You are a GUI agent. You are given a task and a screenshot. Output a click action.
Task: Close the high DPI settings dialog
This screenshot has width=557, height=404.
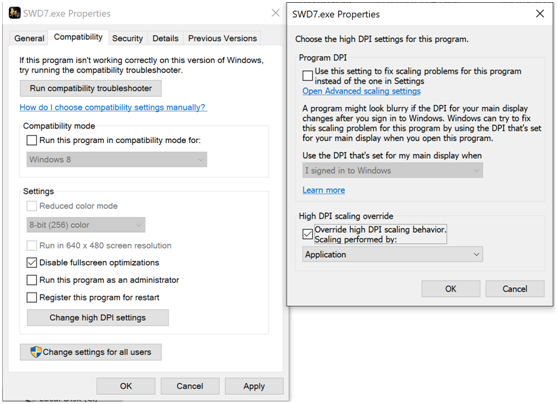(x=540, y=14)
